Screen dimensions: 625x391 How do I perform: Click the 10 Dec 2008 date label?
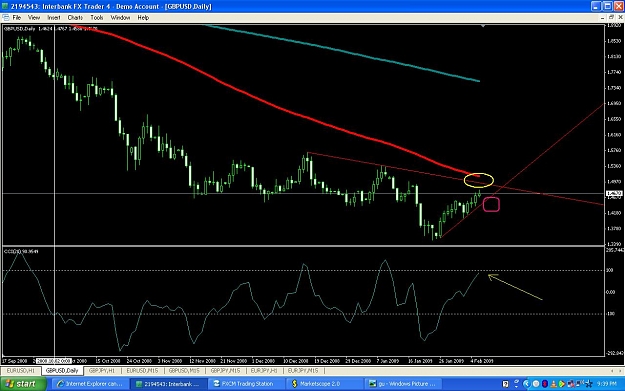pos(296,361)
